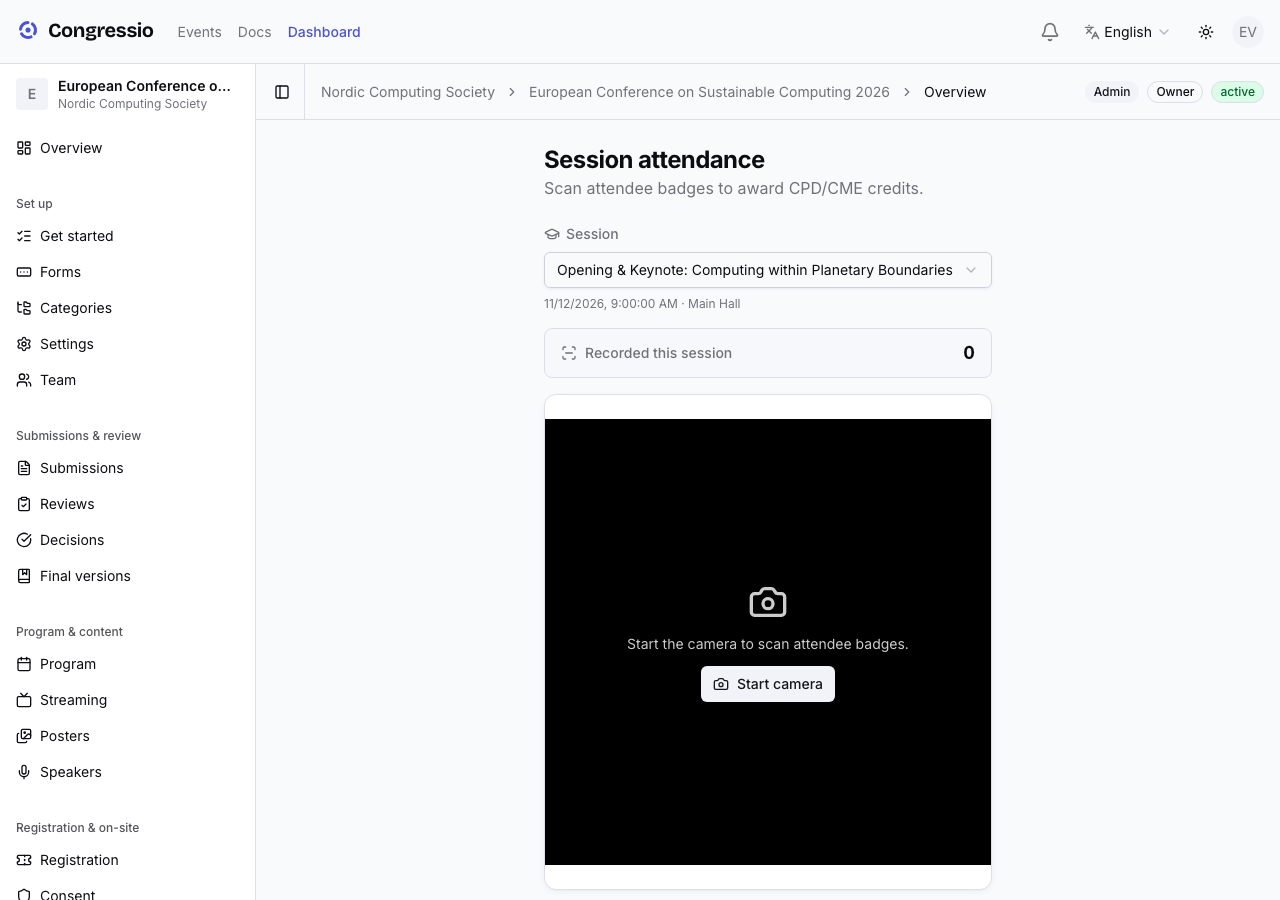The image size is (1280, 900).
Task: Click the Session attendance heading
Action: pyautogui.click(x=654, y=160)
